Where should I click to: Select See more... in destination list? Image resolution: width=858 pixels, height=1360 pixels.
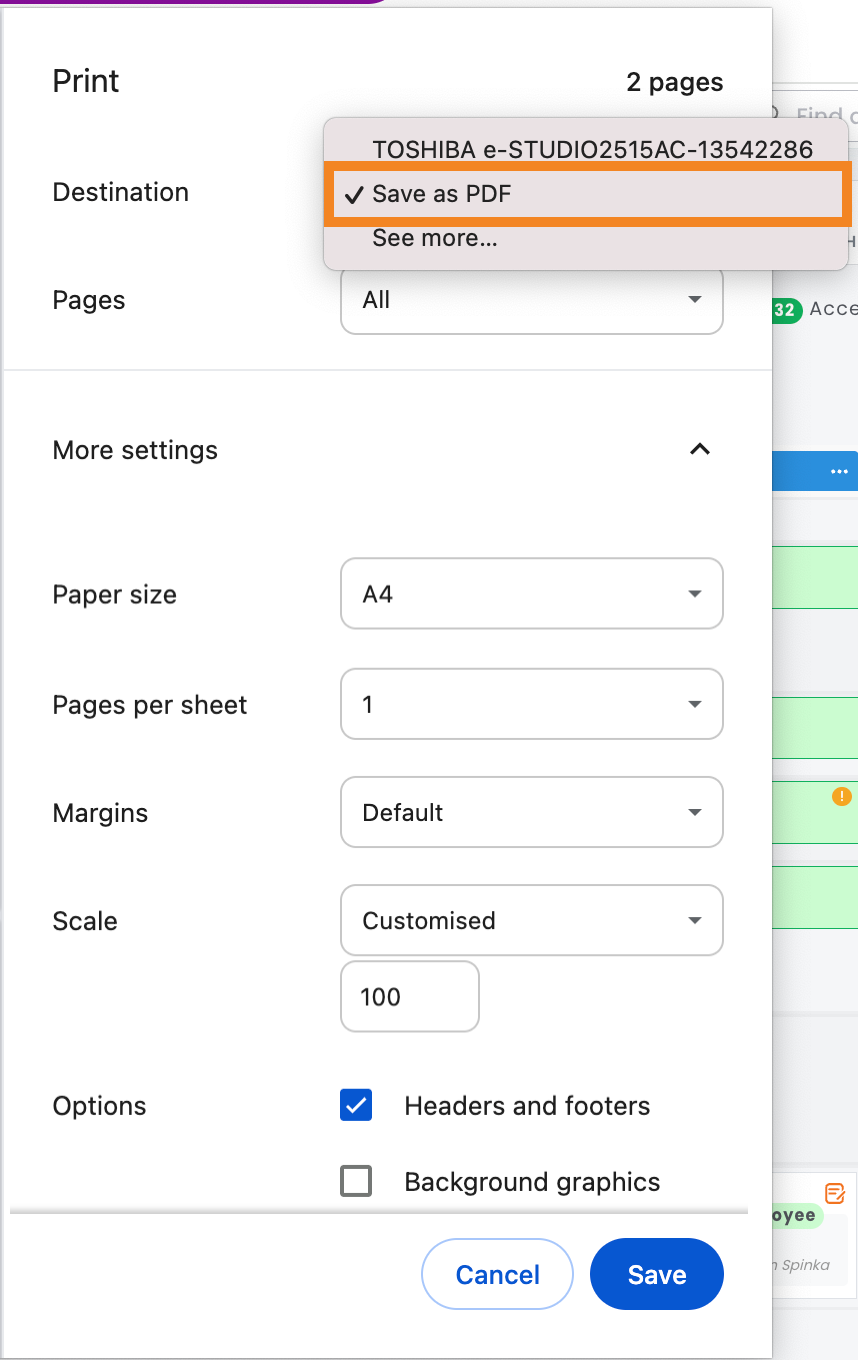[x=435, y=238]
